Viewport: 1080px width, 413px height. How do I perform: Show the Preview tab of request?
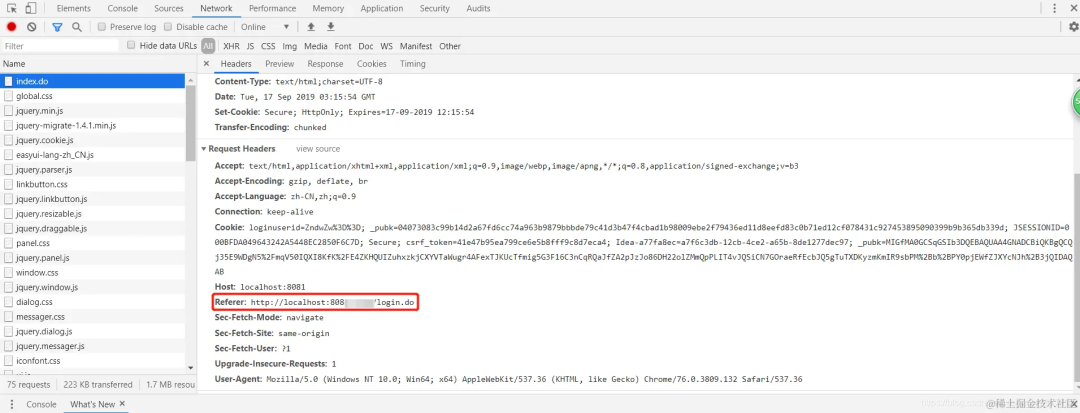click(280, 63)
